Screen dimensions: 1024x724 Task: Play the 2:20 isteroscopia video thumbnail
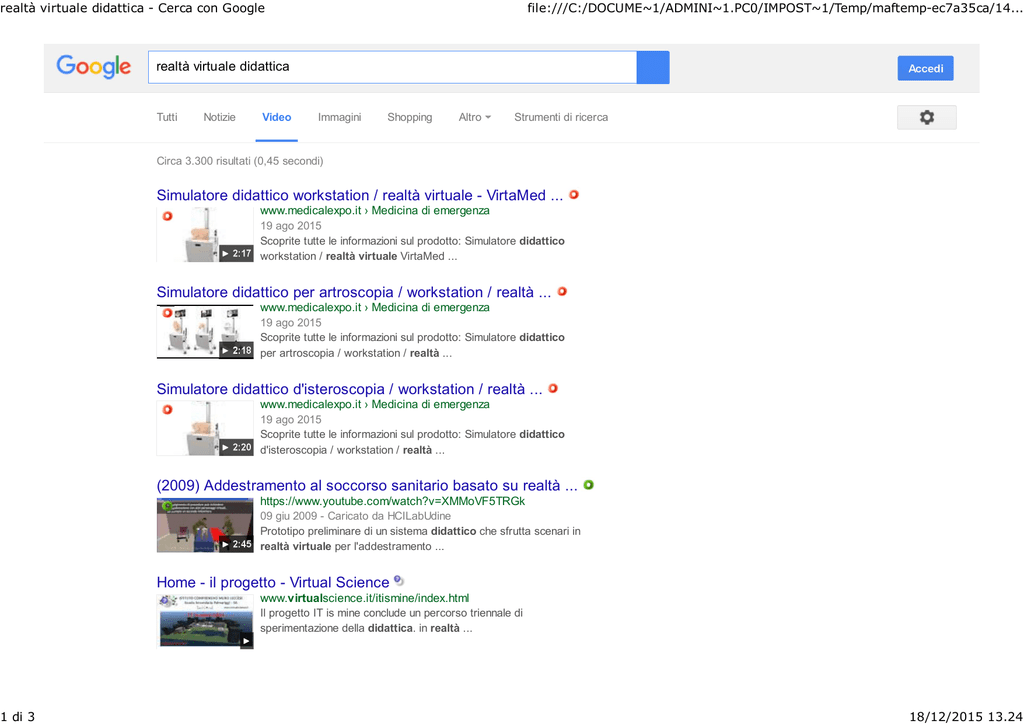coord(205,428)
